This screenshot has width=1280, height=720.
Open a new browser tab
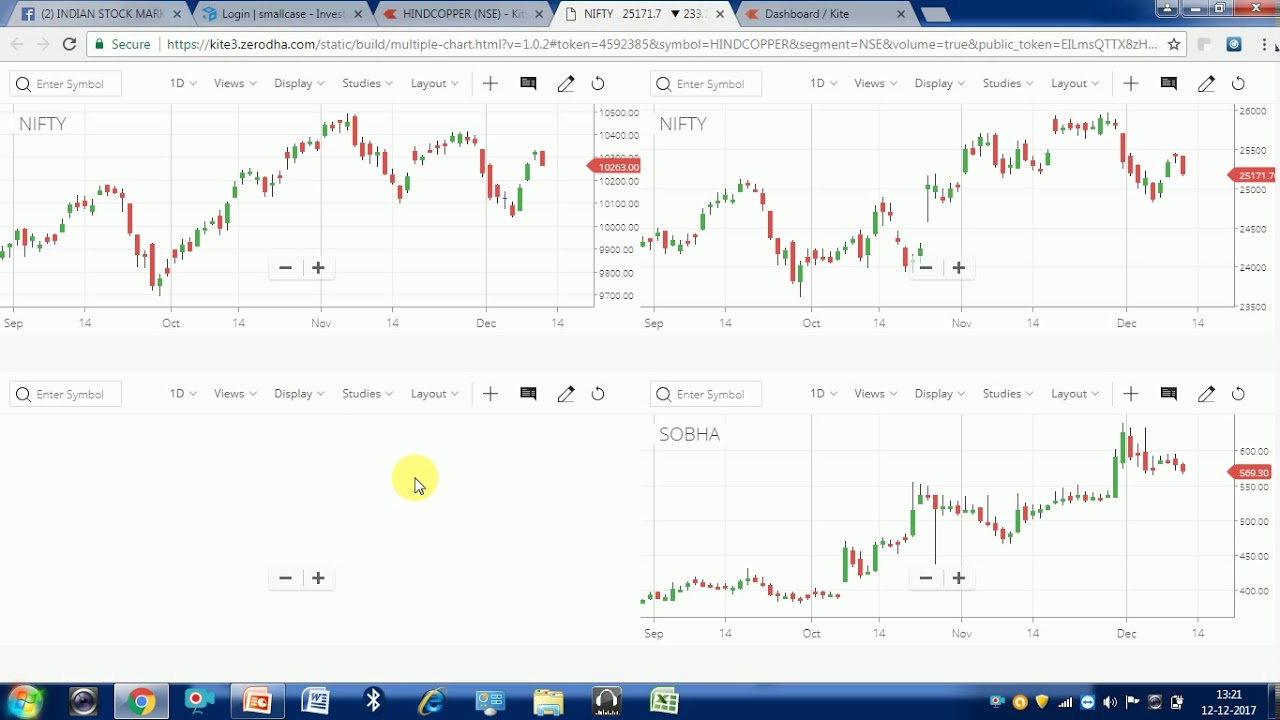(935, 15)
